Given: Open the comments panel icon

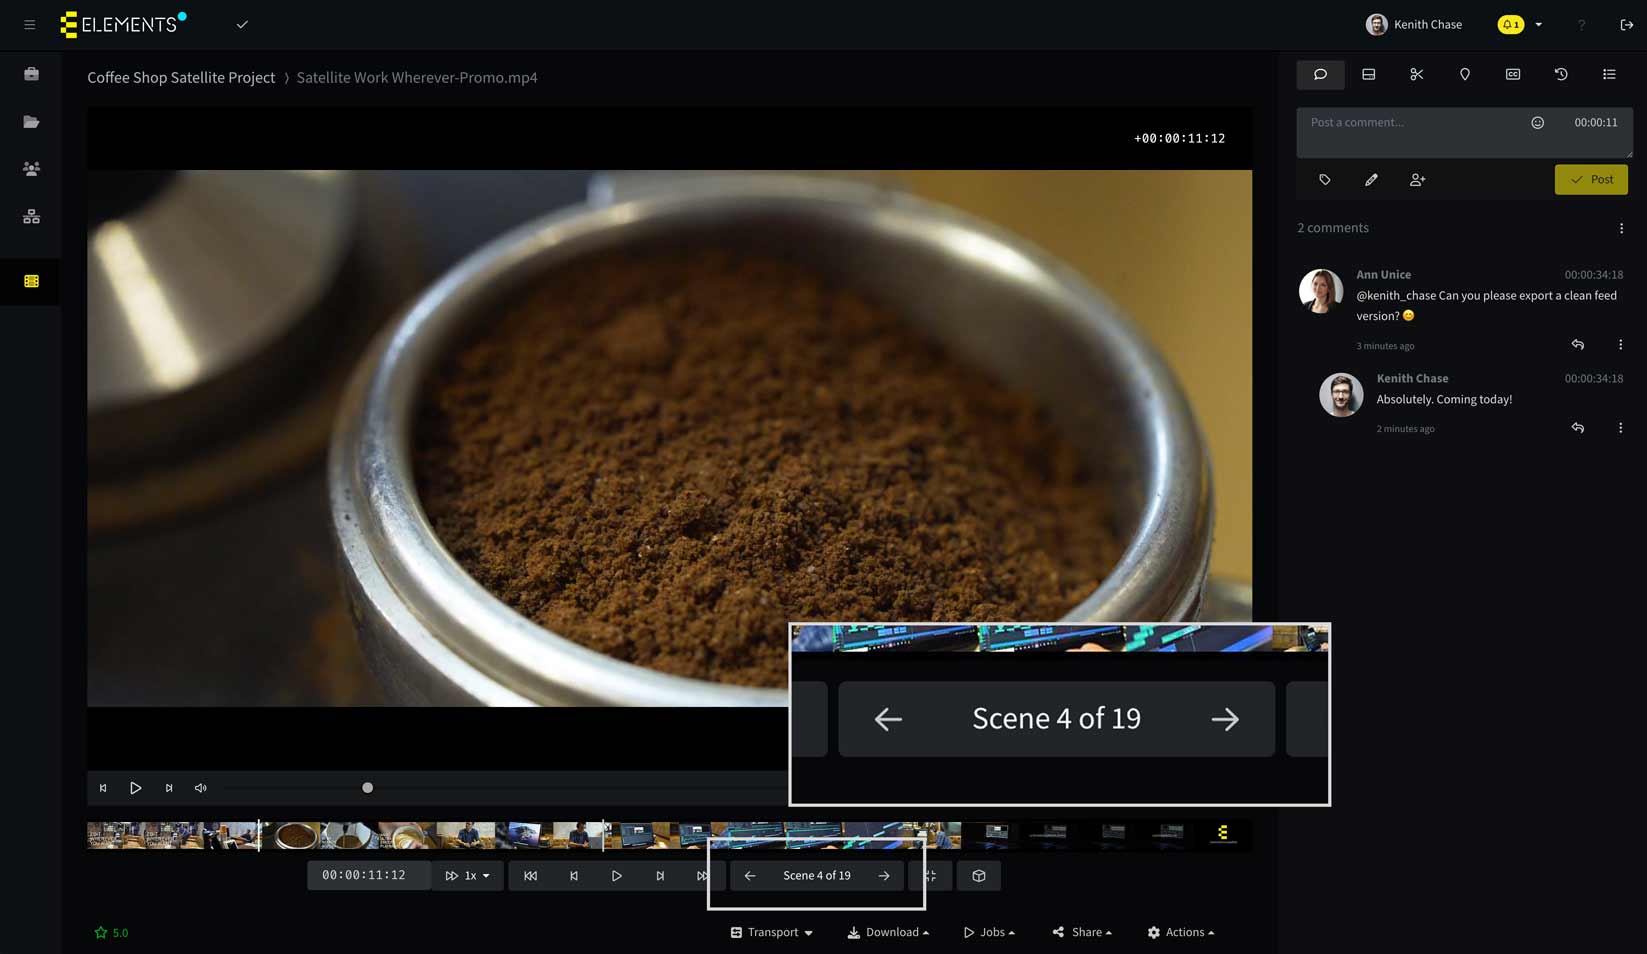Looking at the screenshot, I should click(x=1320, y=74).
